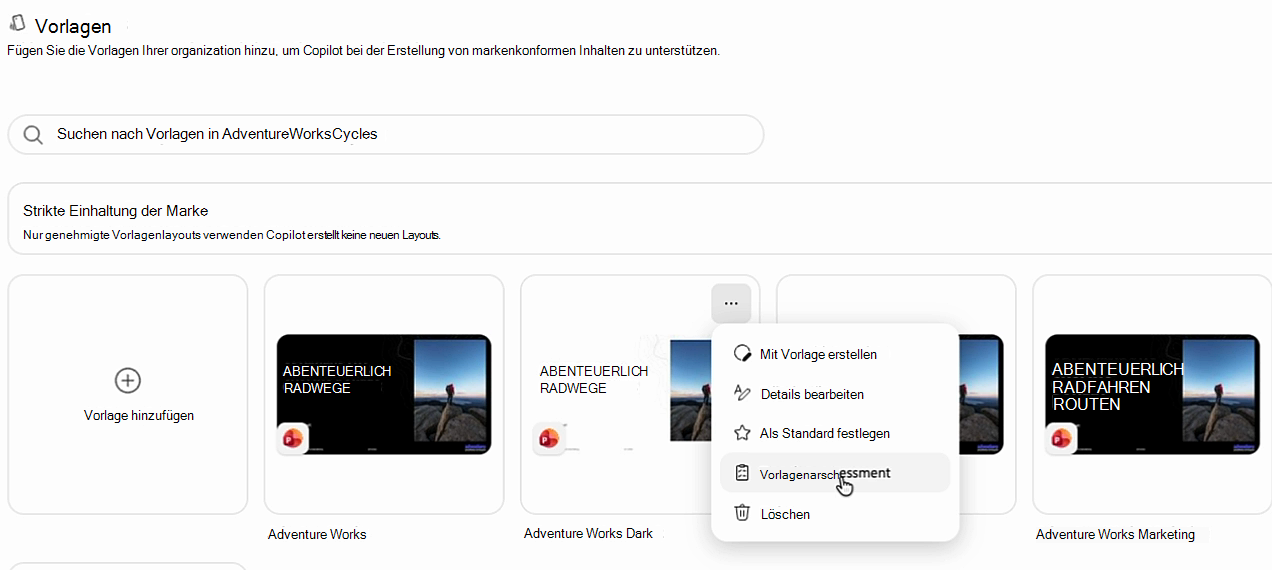Open the Adventure Works template thumbnail

[x=384, y=395]
